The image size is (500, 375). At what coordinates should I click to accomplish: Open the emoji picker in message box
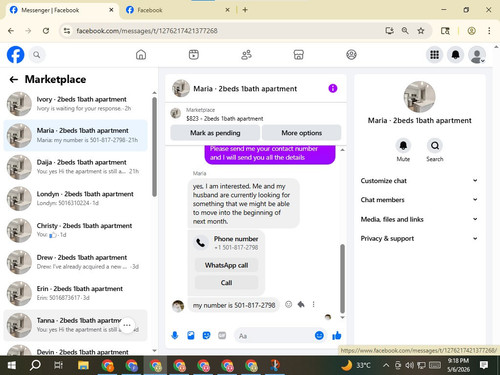coord(319,335)
